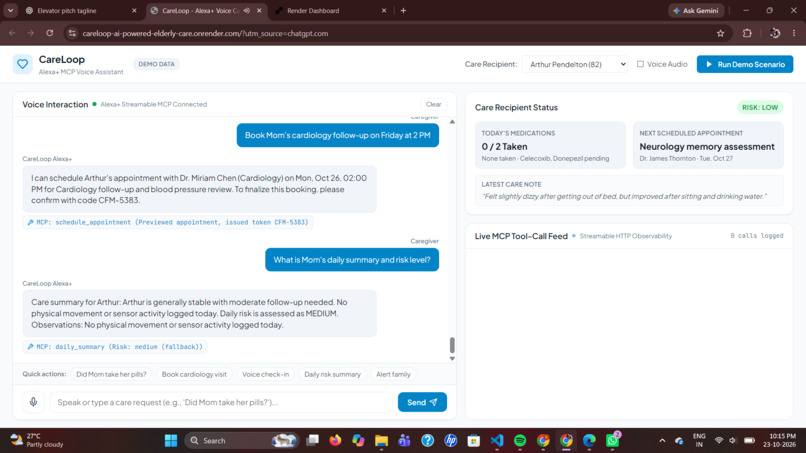Open Microsoft Edge from the taskbar
Screen dimensions: 806x453
click(x=589, y=441)
